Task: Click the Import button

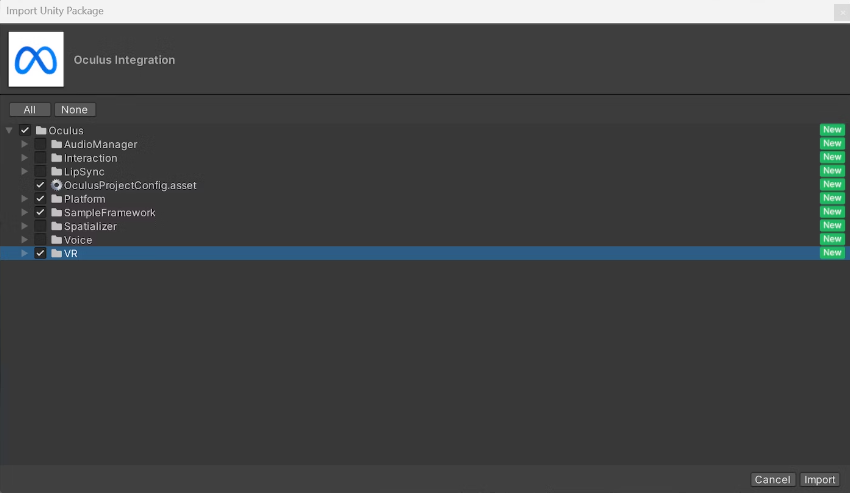Action: pos(819,479)
